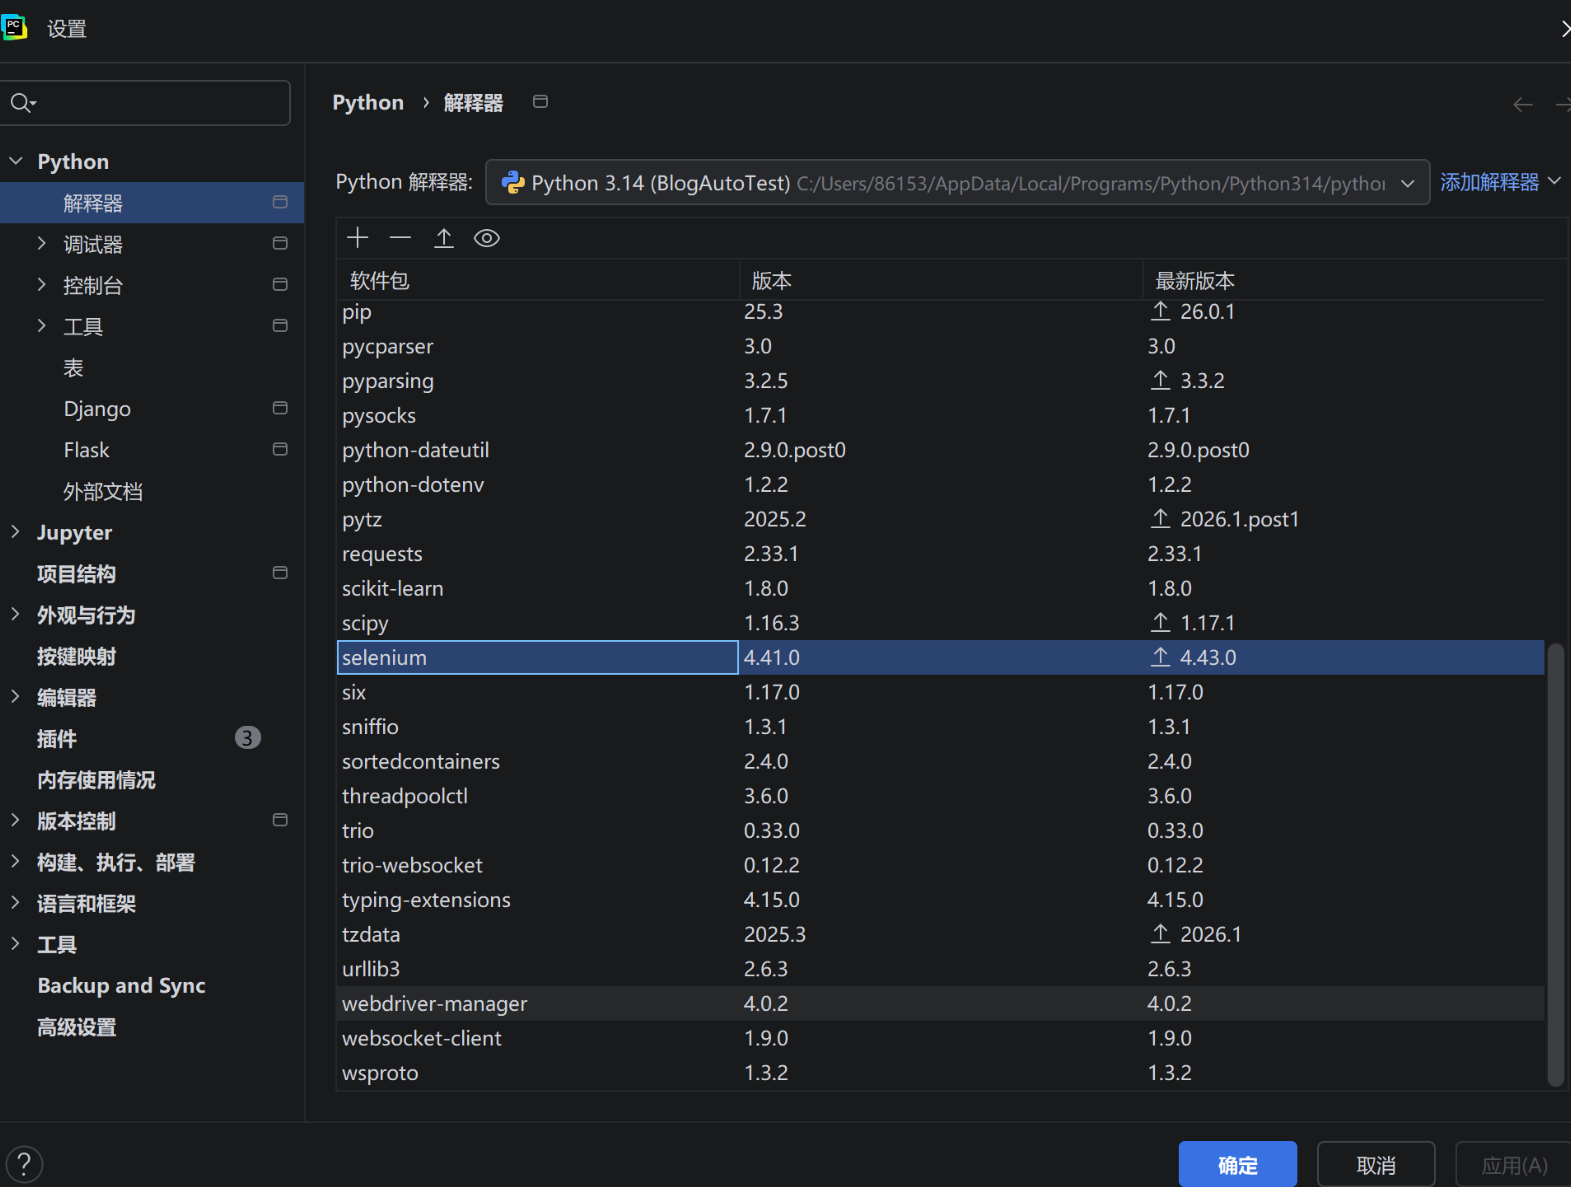The image size is (1571, 1187).
Task: Click the upgrade arrow next to tzdata 2026.1
Action: [1160, 933]
